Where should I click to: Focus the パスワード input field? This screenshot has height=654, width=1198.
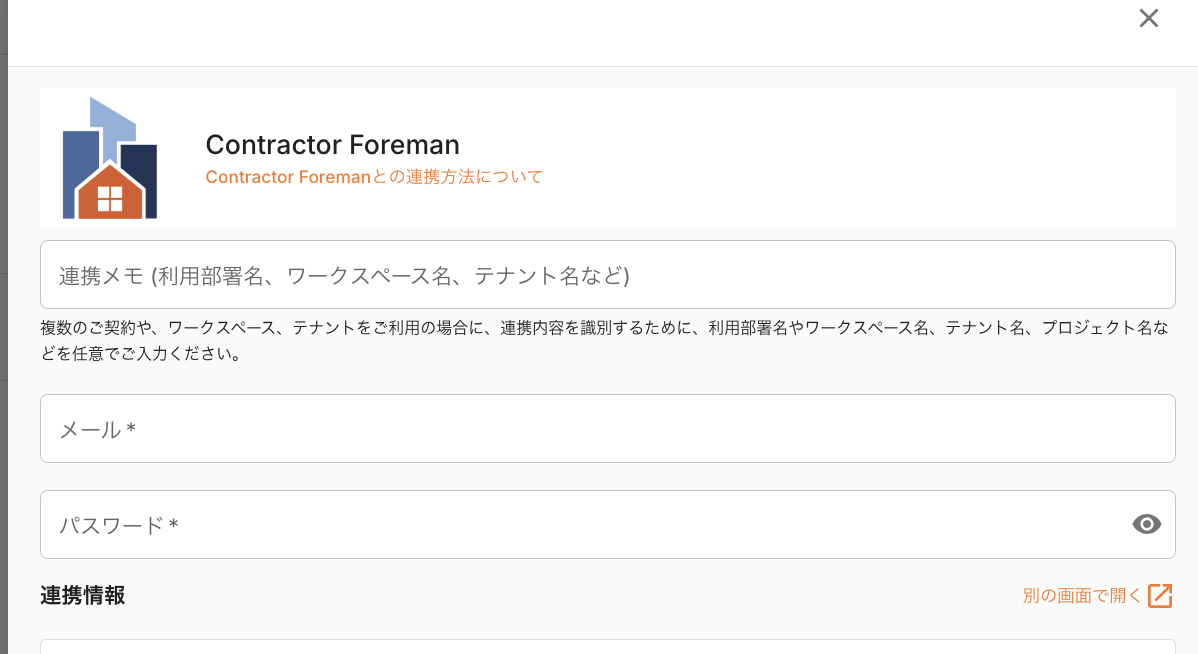pyautogui.click(x=580, y=525)
